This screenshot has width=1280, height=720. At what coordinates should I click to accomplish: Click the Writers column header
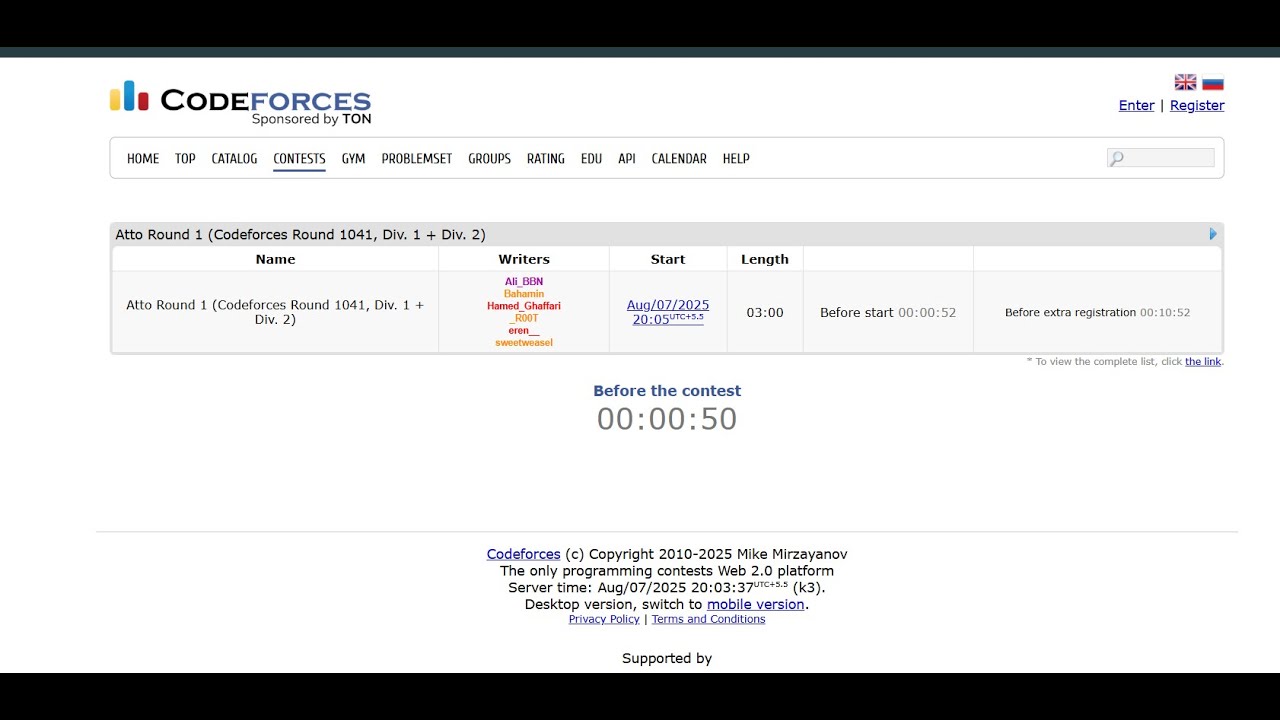(524, 259)
